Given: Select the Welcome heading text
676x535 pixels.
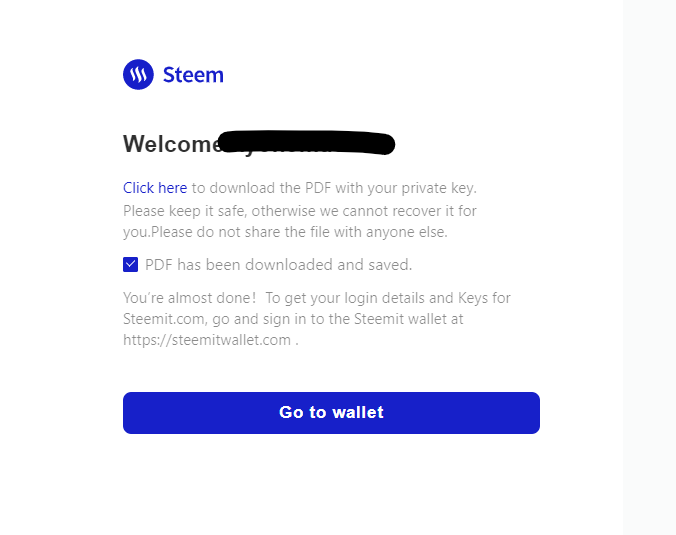Looking at the screenshot, I should pyautogui.click(x=168, y=144).
